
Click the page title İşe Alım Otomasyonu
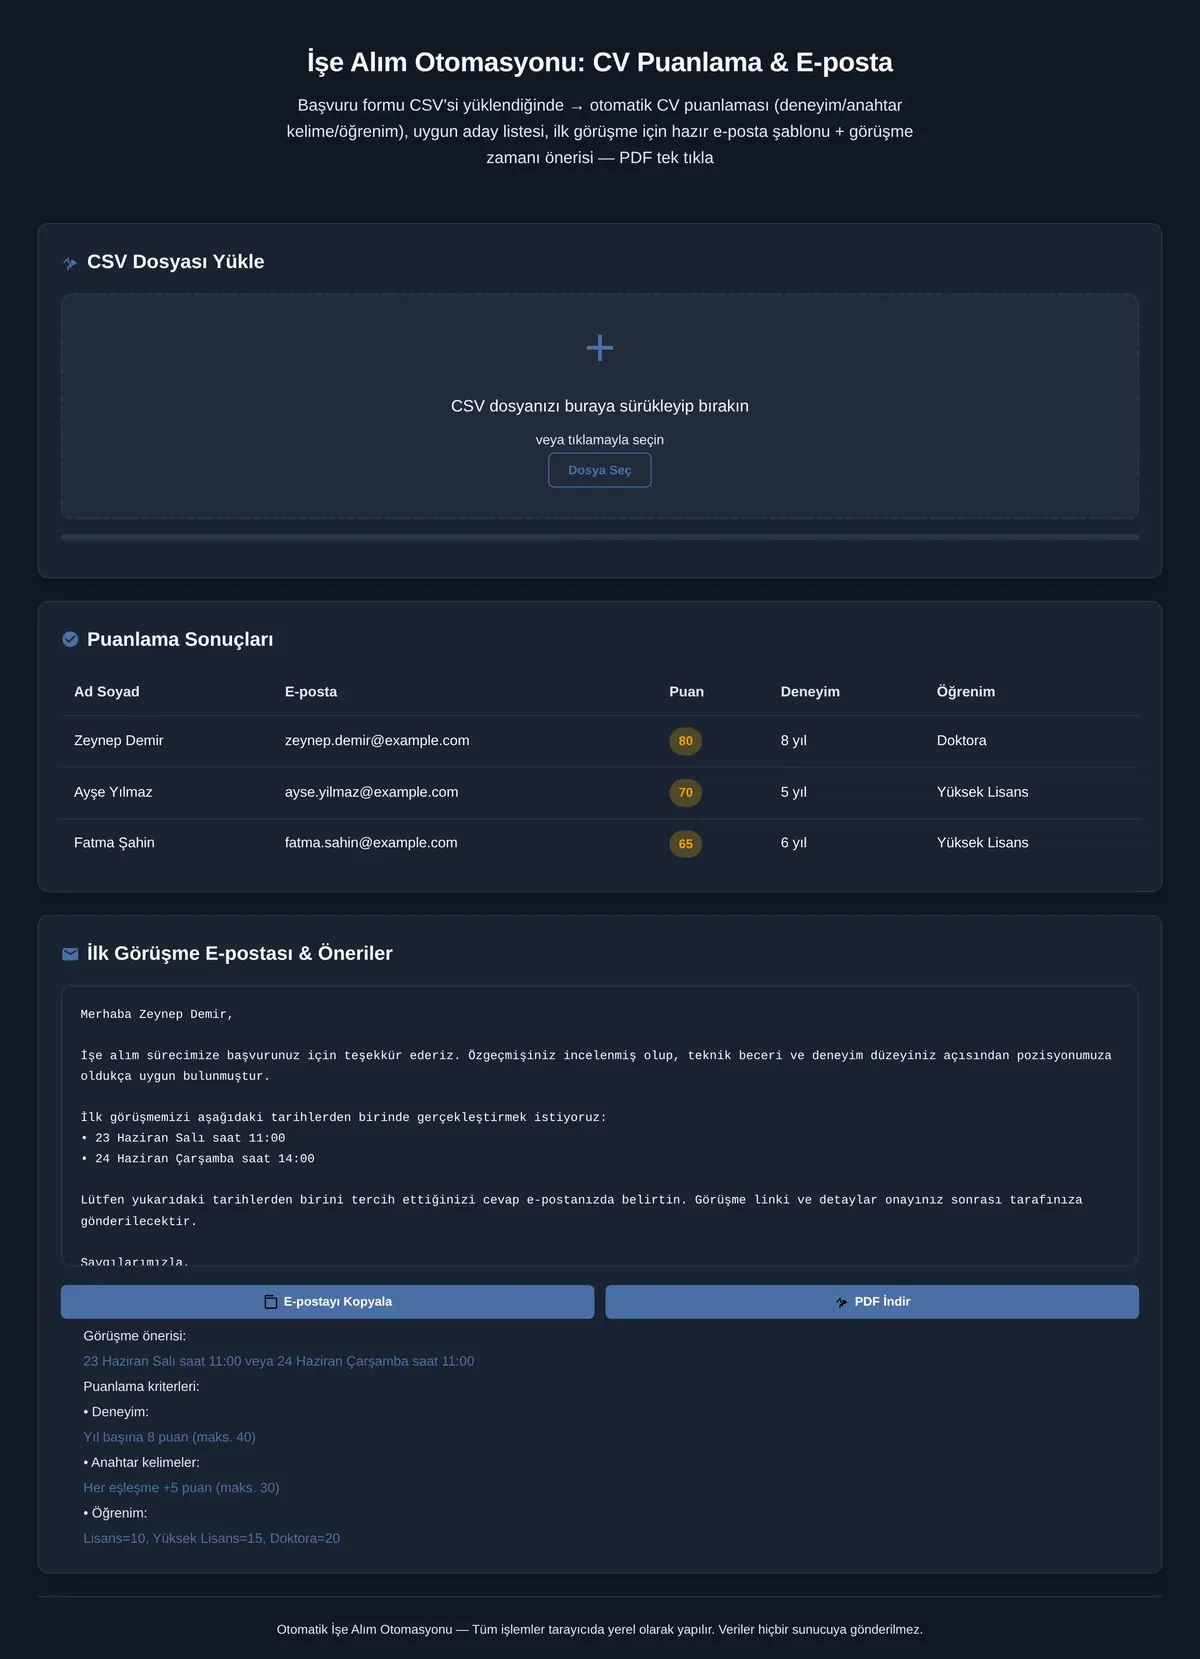[600, 62]
